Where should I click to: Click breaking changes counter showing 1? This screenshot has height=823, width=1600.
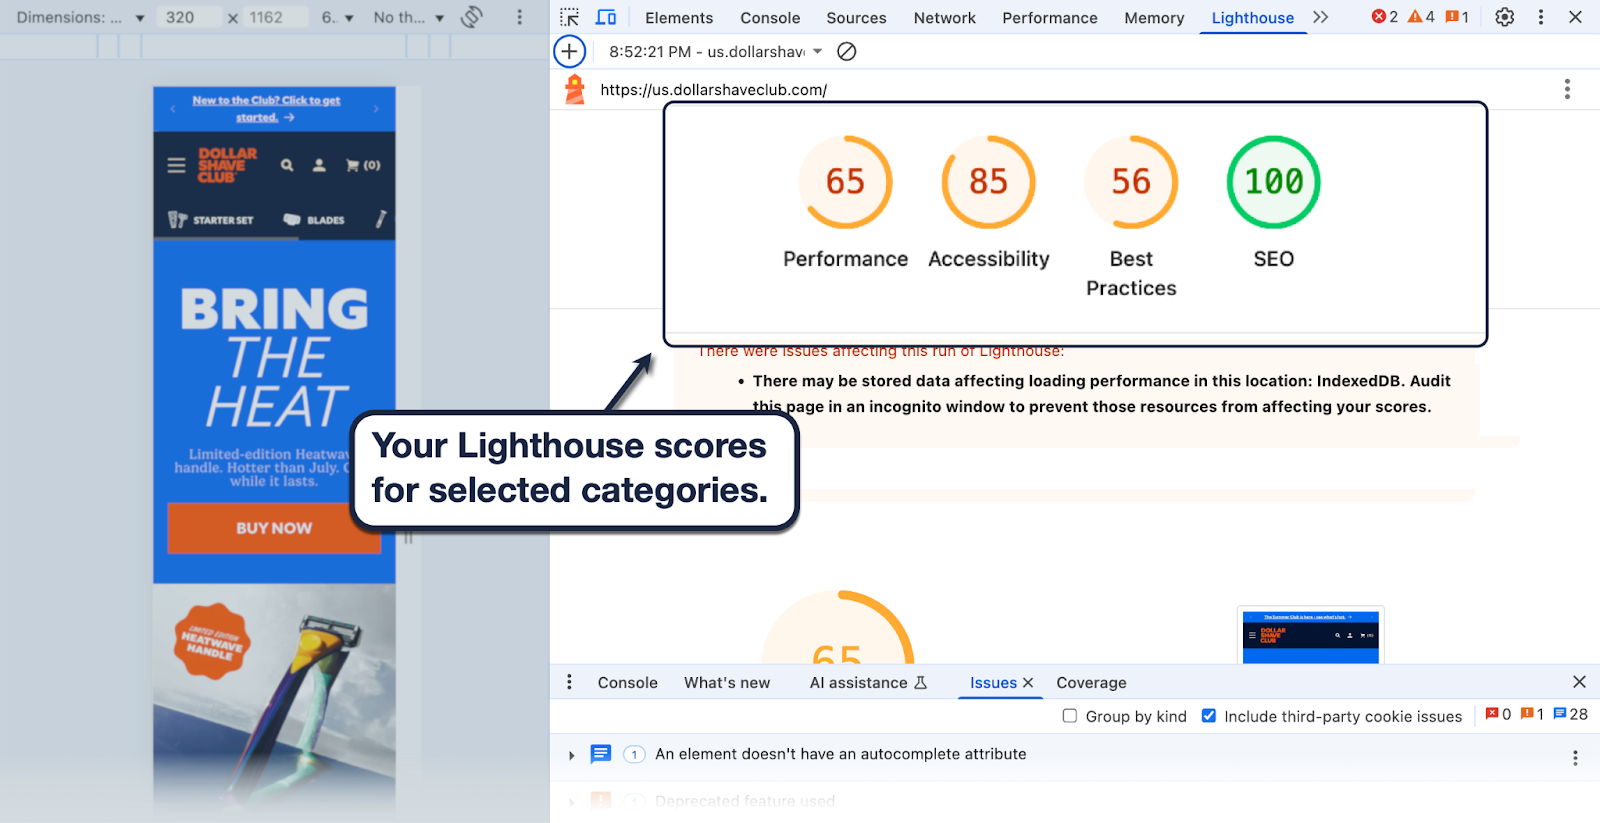[x=1532, y=714]
